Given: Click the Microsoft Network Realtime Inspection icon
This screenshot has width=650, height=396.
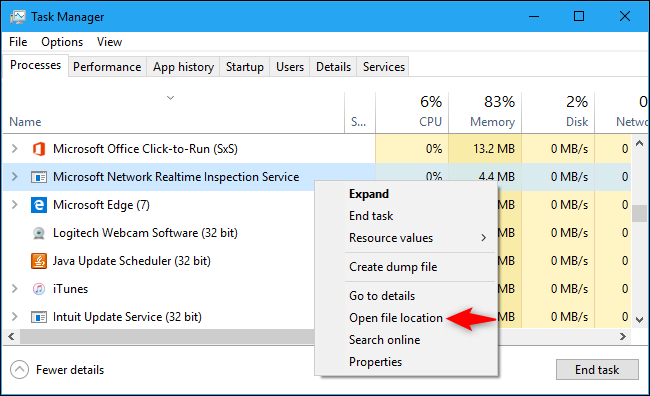Looking at the screenshot, I should [x=39, y=177].
